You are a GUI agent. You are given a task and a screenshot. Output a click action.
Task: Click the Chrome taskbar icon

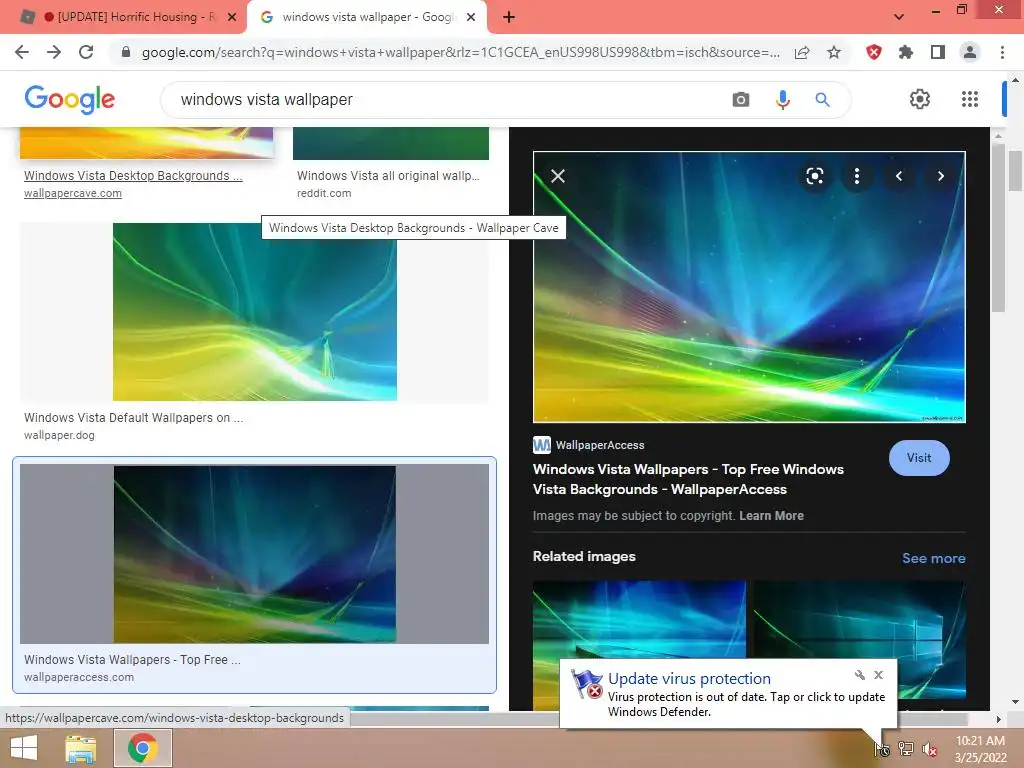[x=143, y=748]
